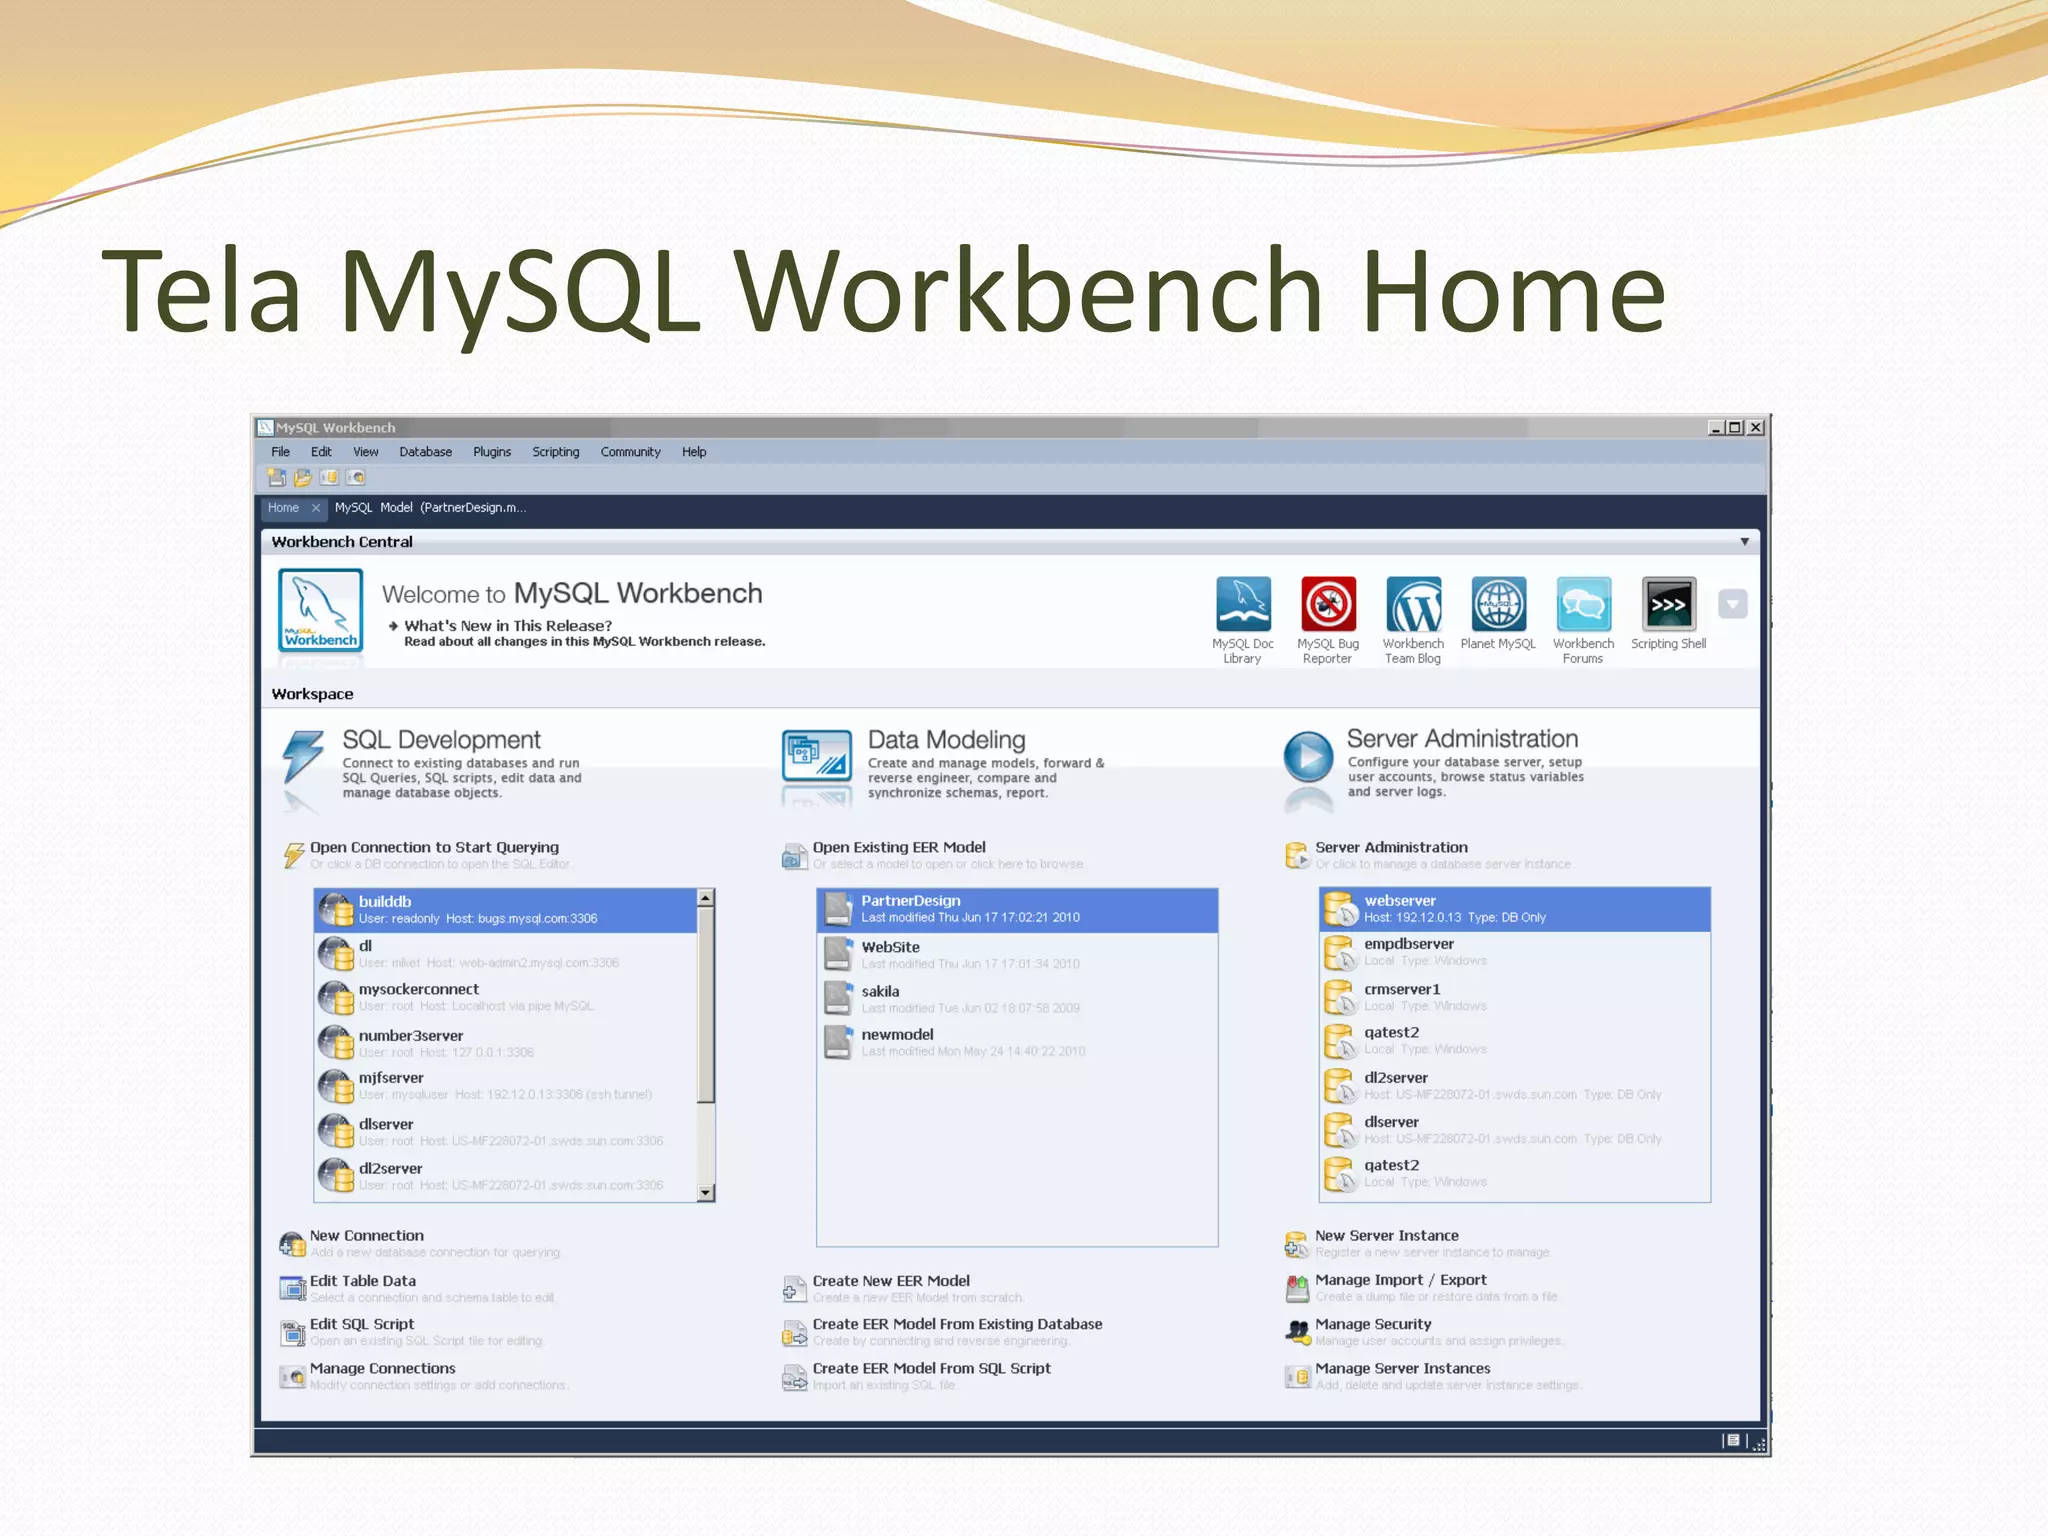
Task: Select the webserver instance
Action: point(1515,909)
